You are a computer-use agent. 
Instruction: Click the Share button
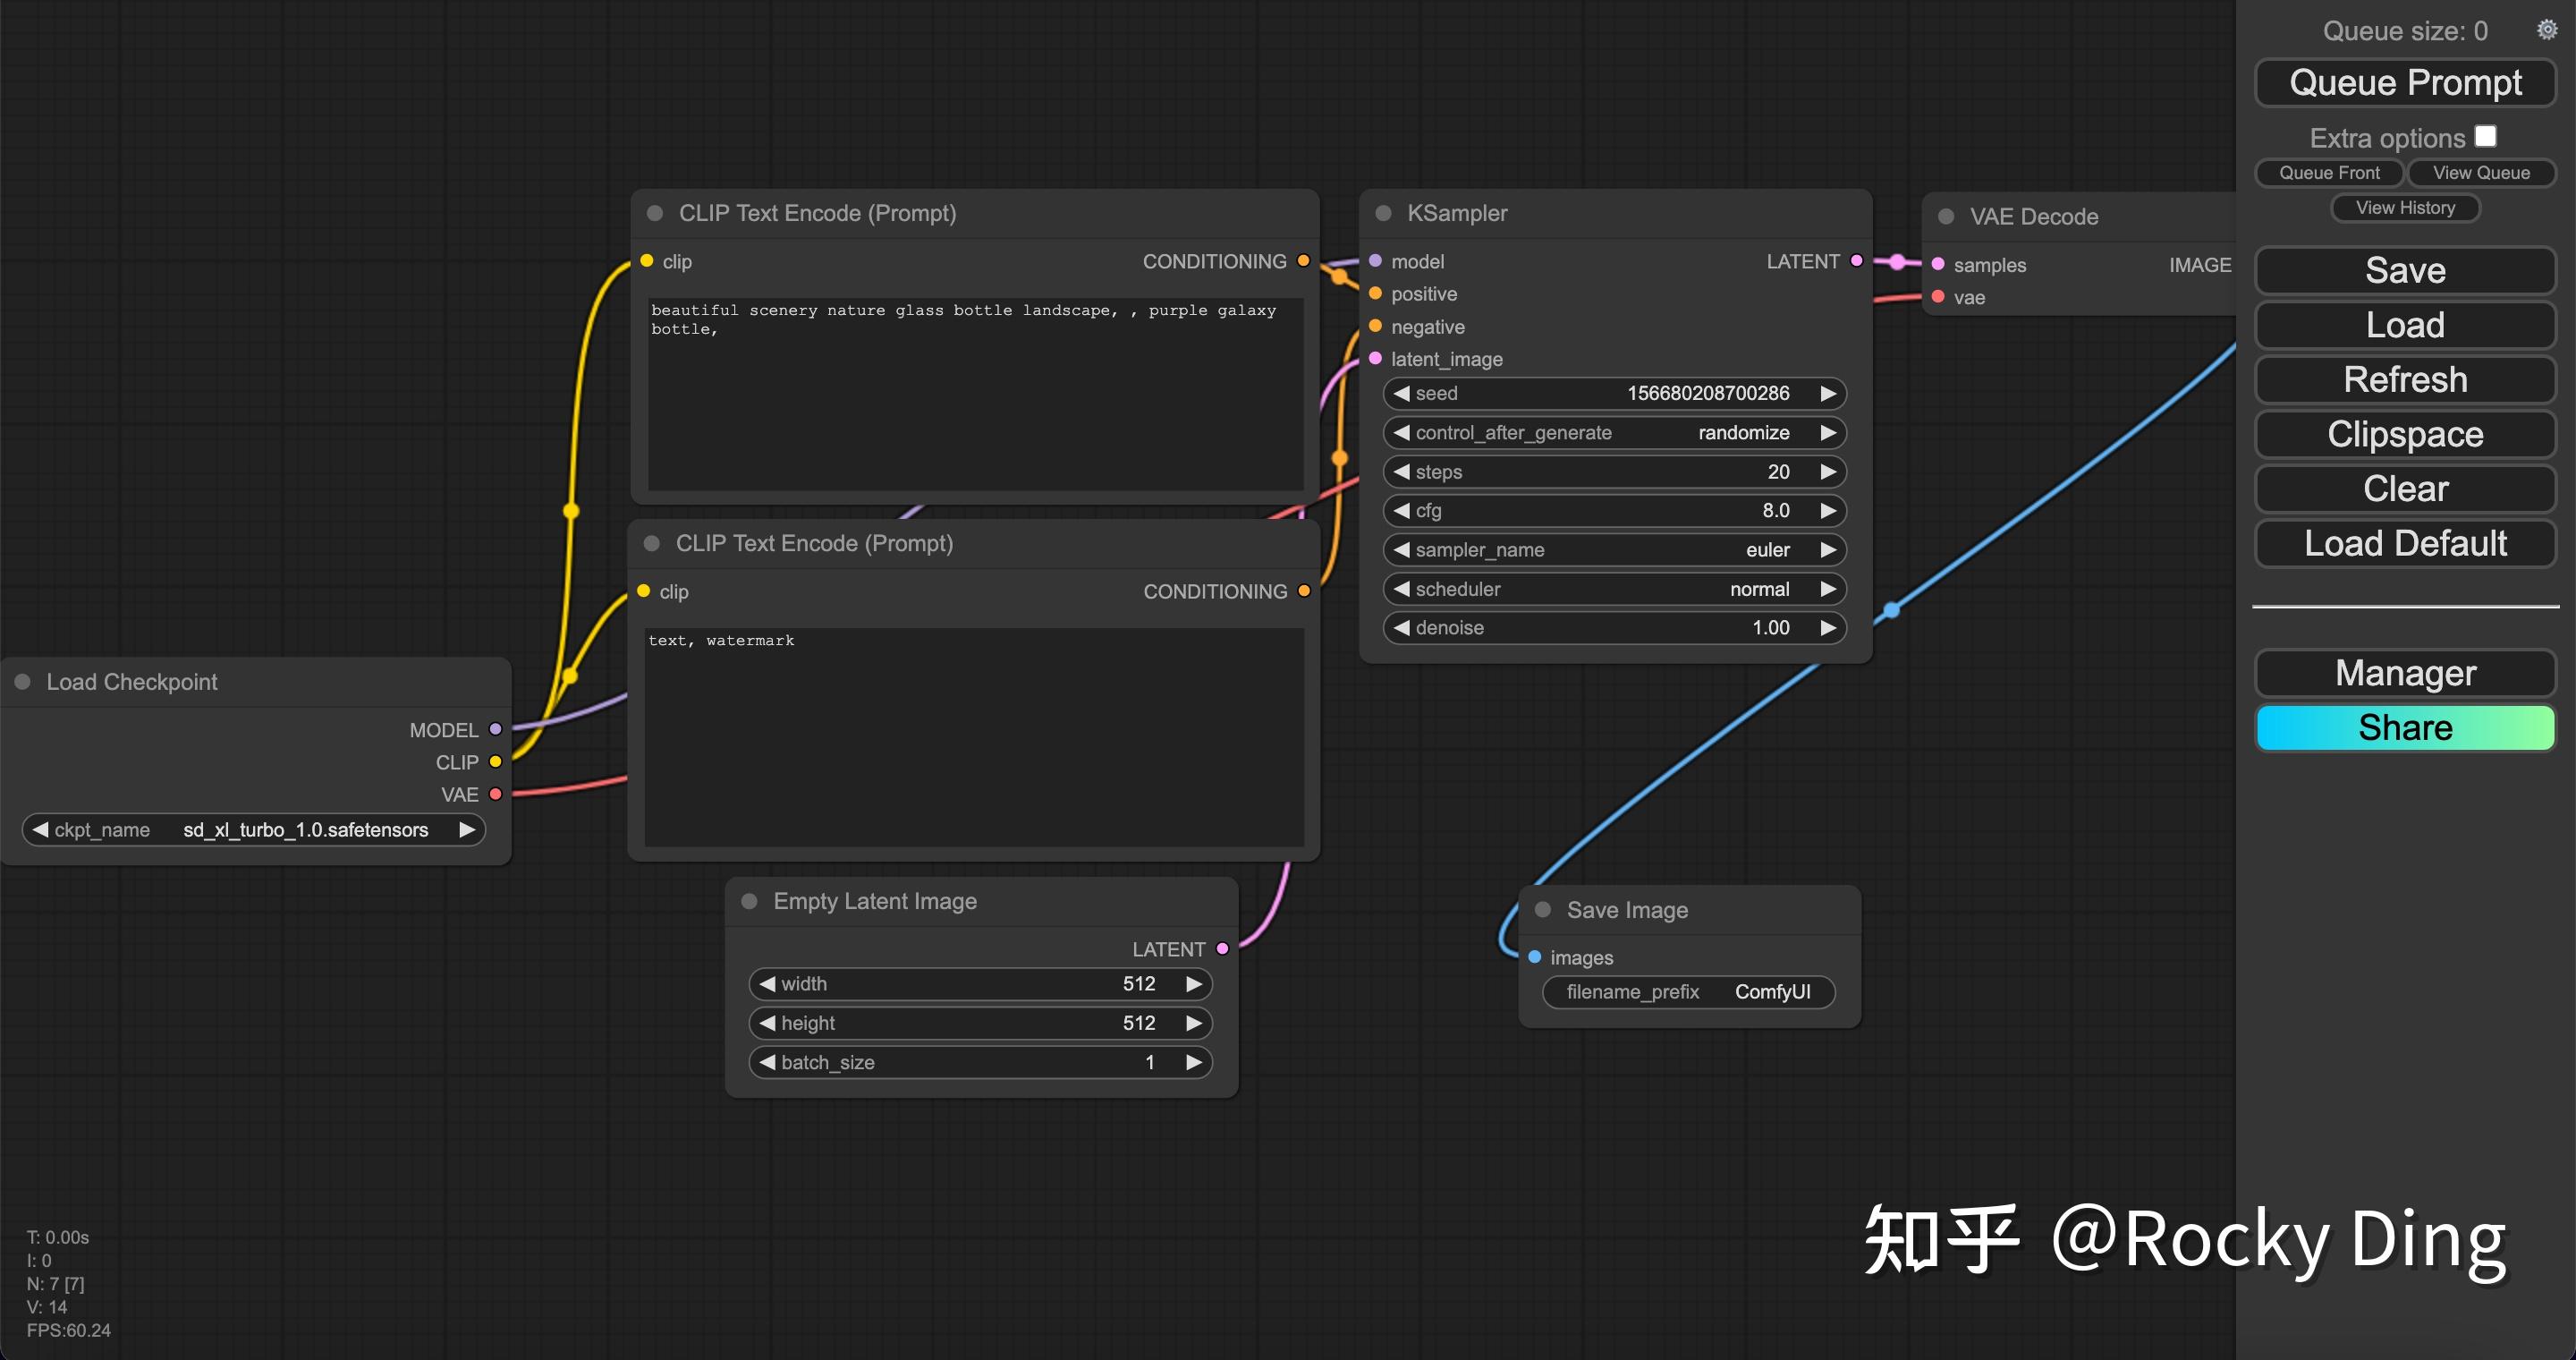(x=2404, y=728)
